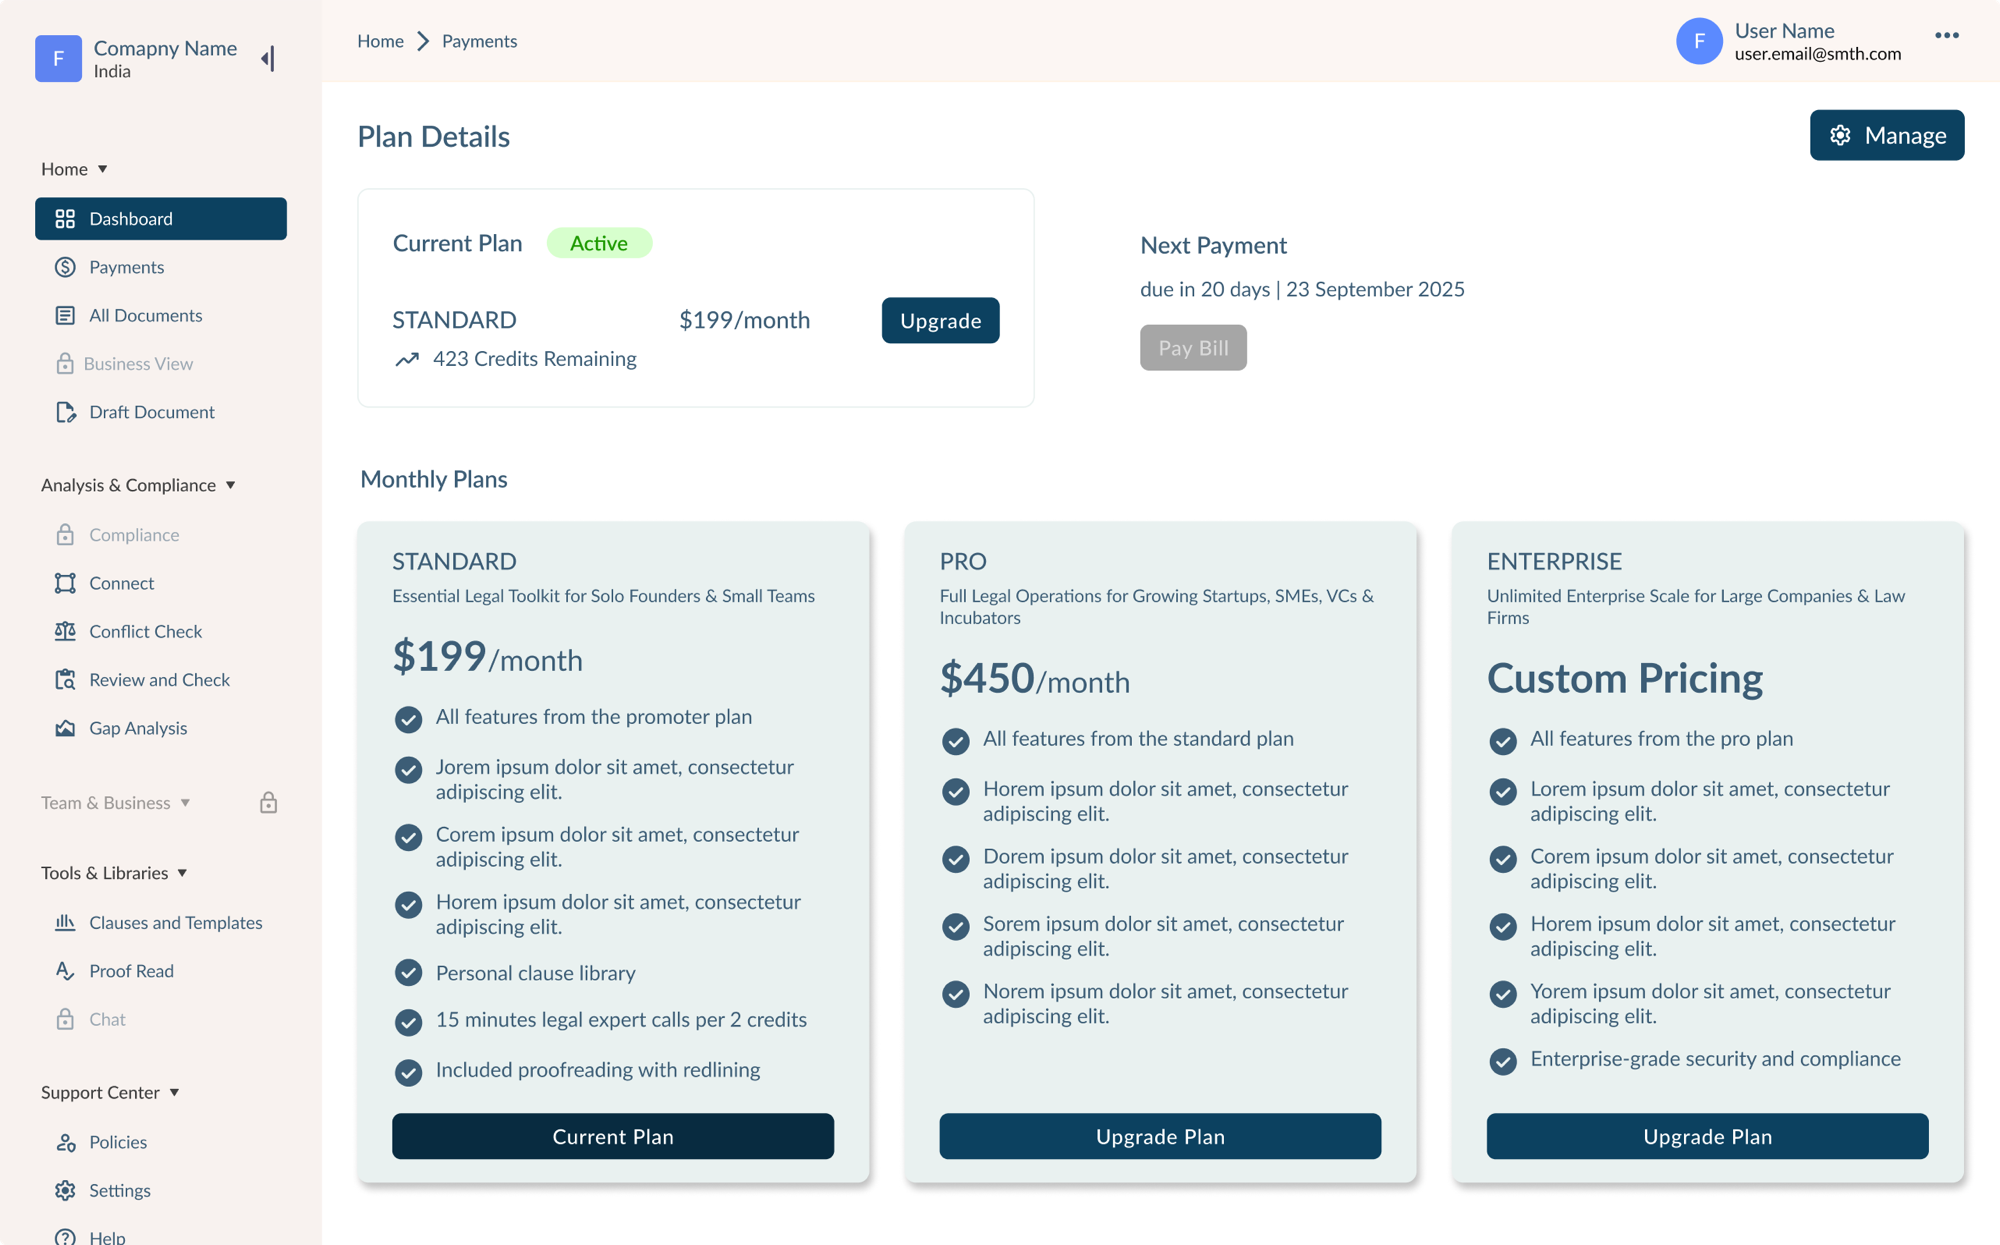Click the credits trend arrow icon
This screenshot has height=1245, width=2000.
[406, 359]
